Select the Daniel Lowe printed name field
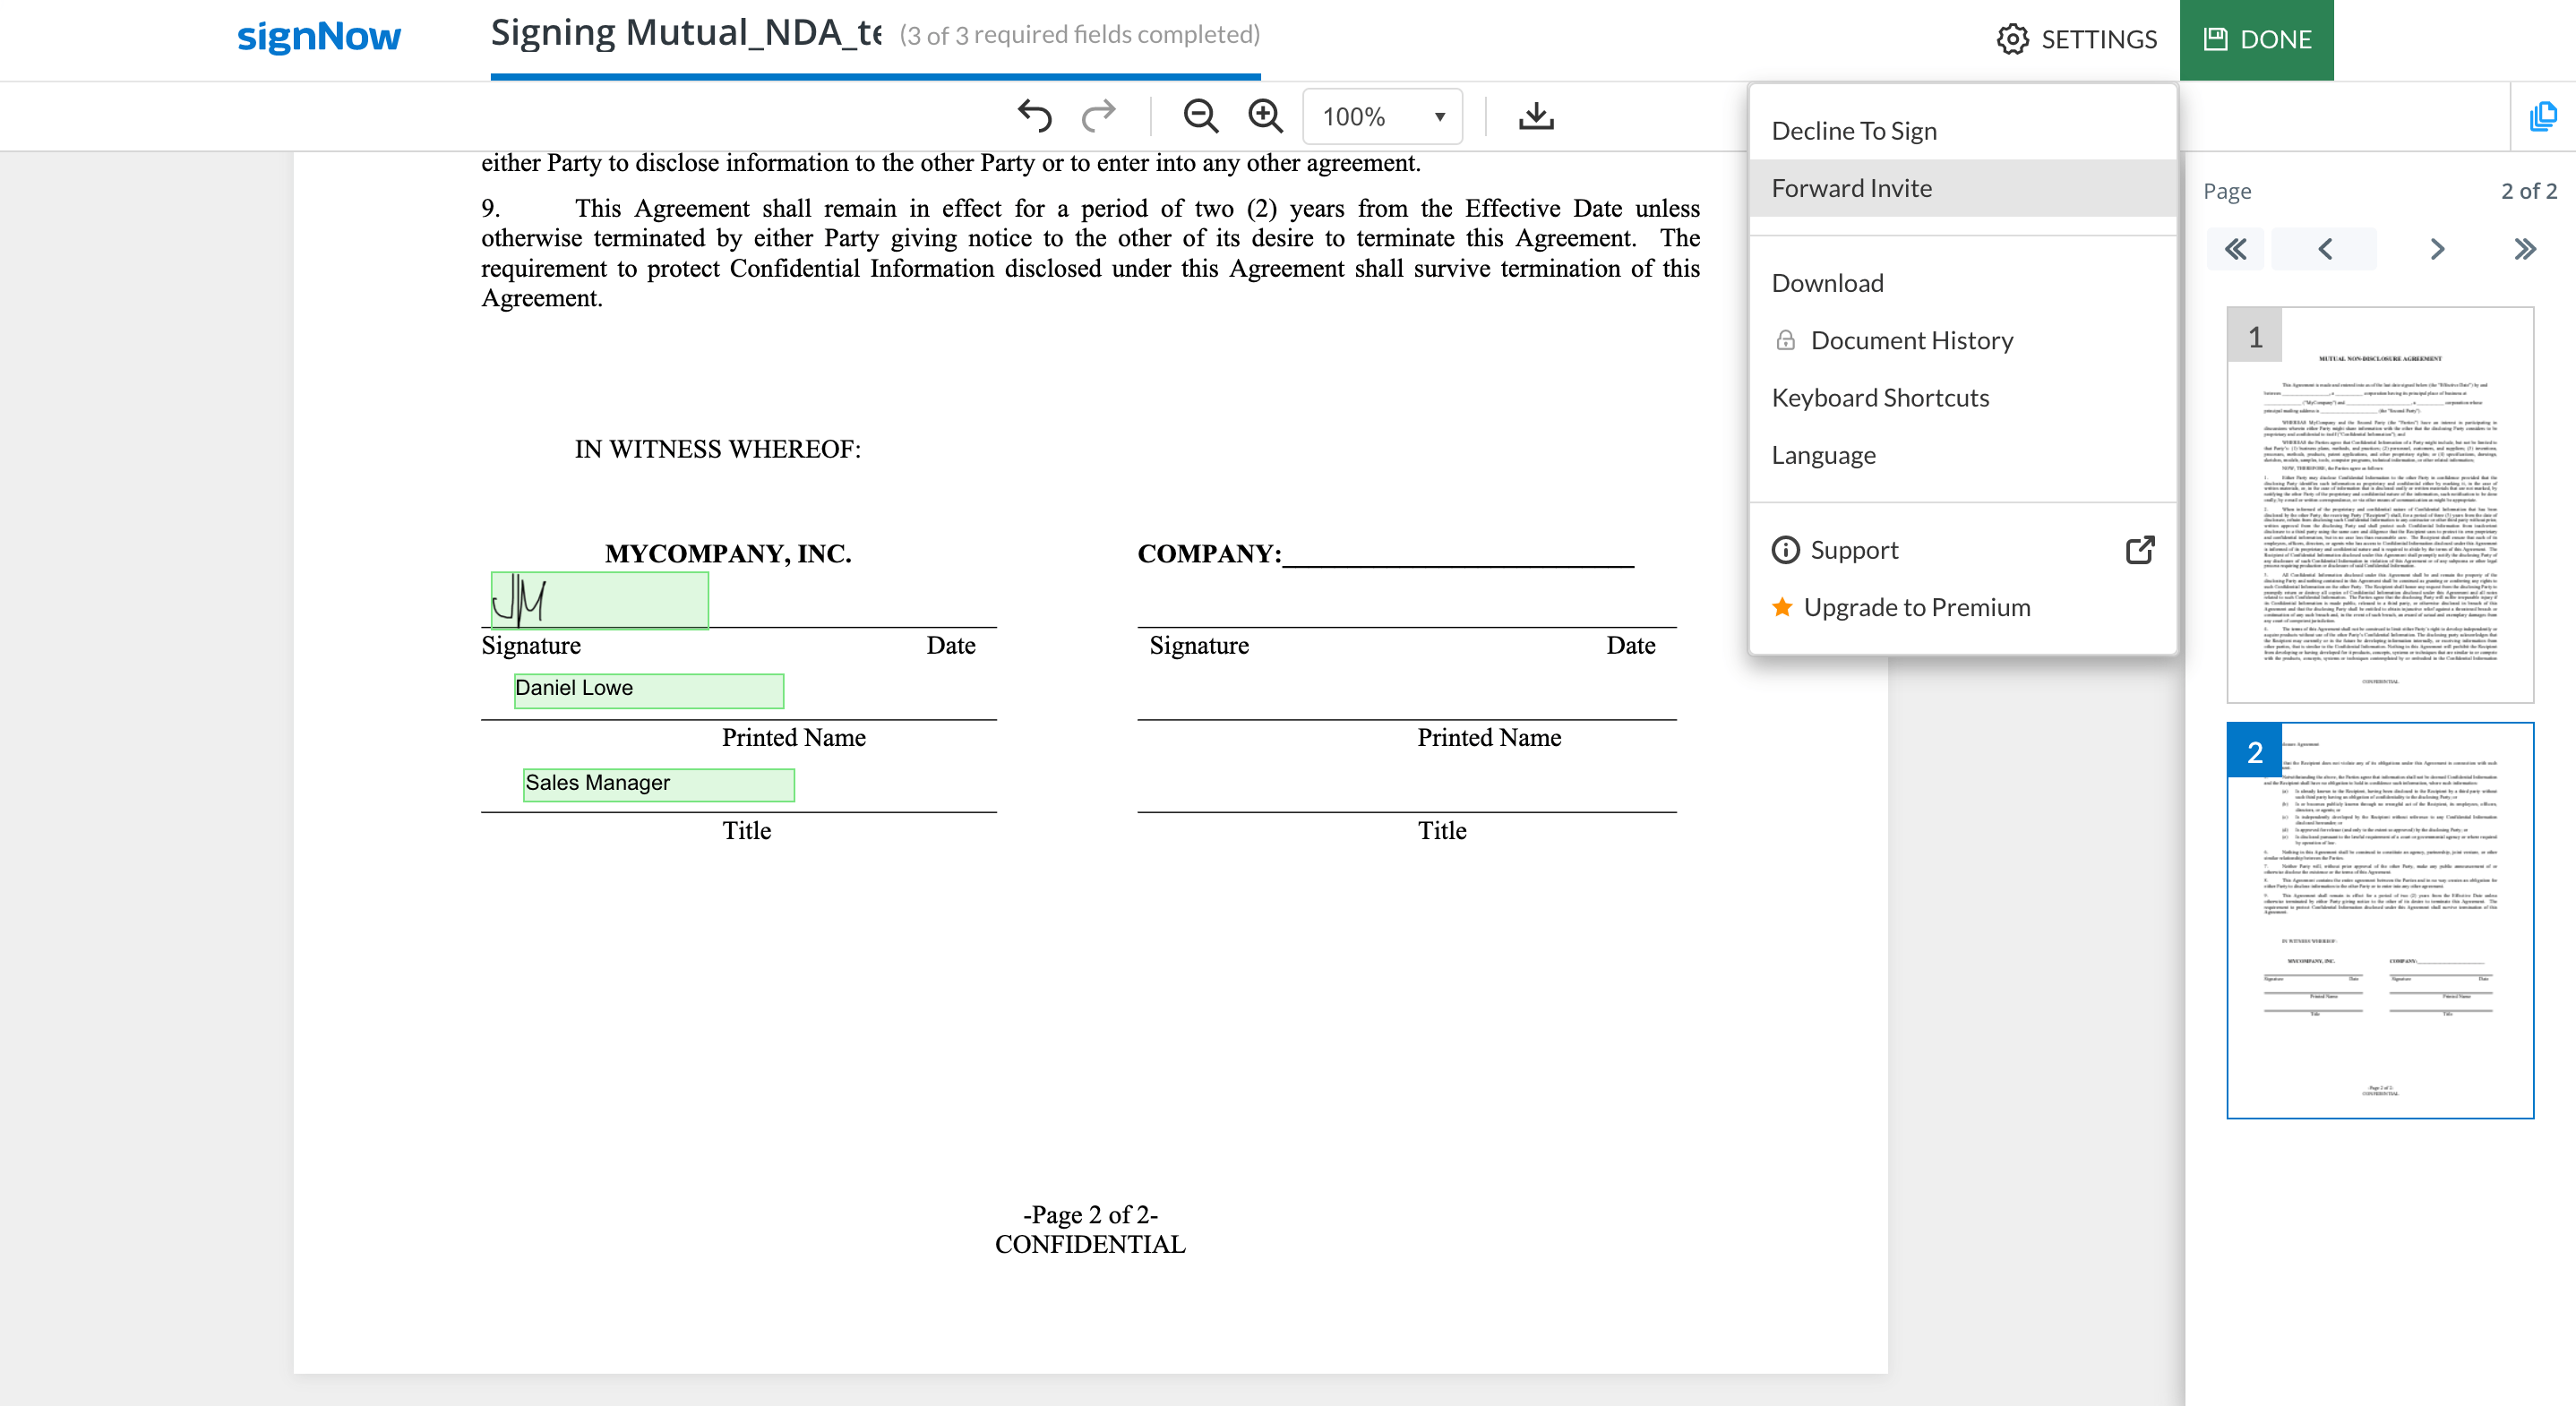The image size is (2576, 1406). (x=647, y=689)
